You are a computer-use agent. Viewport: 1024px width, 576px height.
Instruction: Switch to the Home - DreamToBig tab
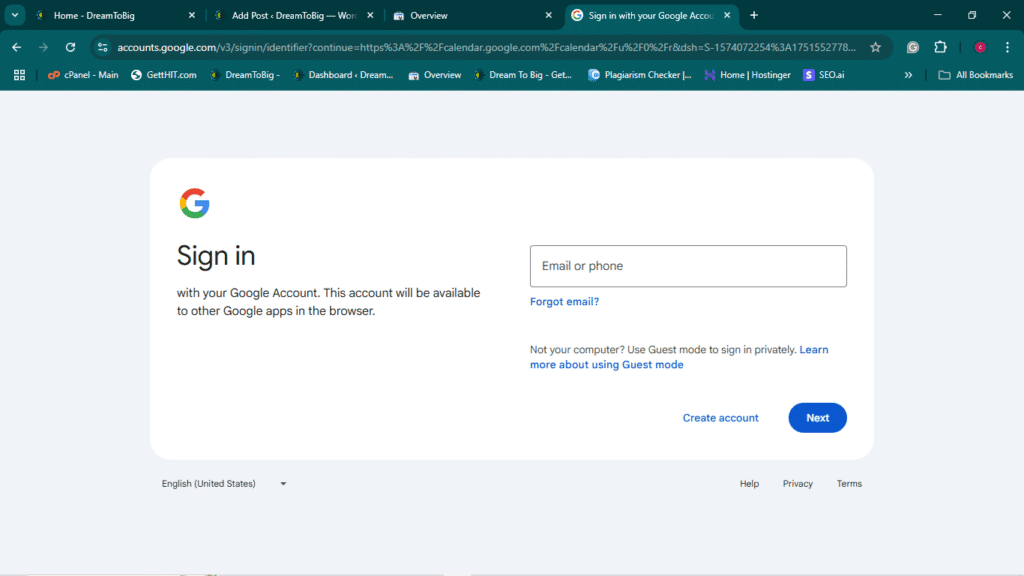pos(110,15)
